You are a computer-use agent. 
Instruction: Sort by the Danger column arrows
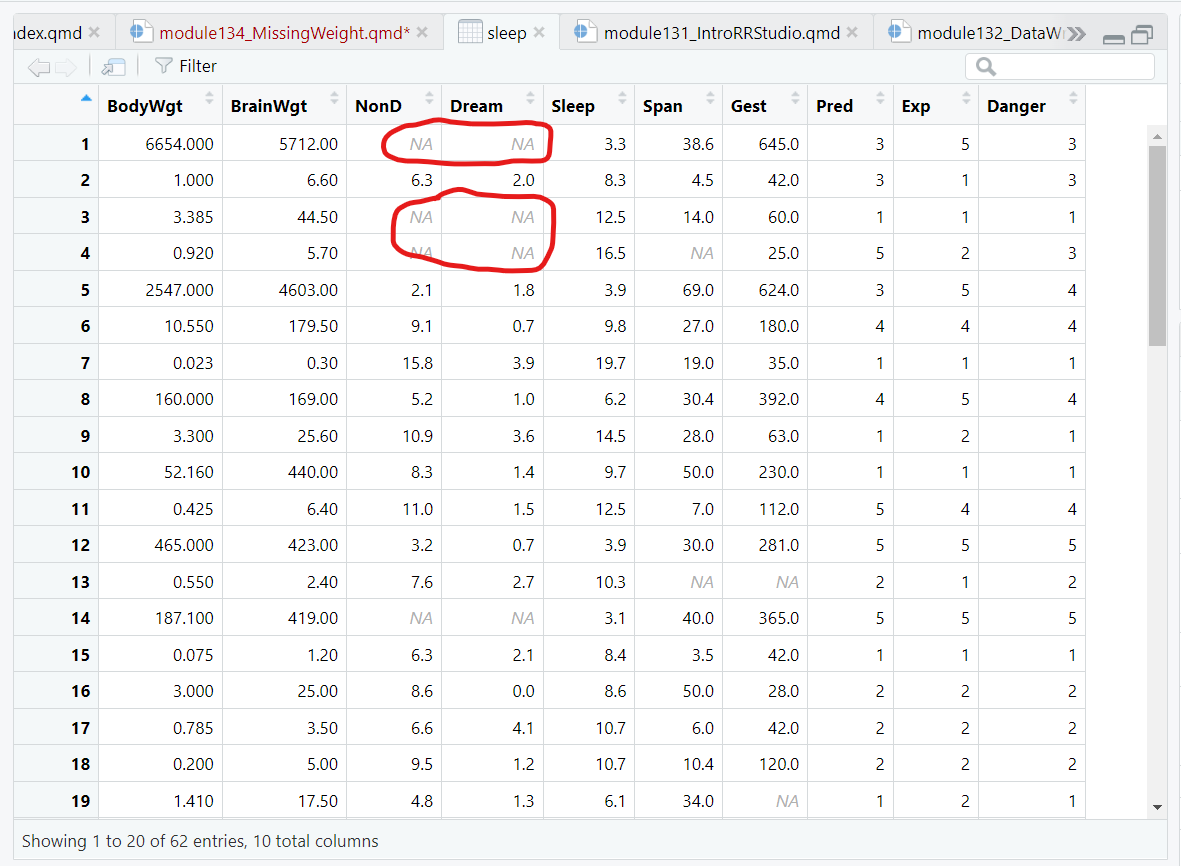1073,98
